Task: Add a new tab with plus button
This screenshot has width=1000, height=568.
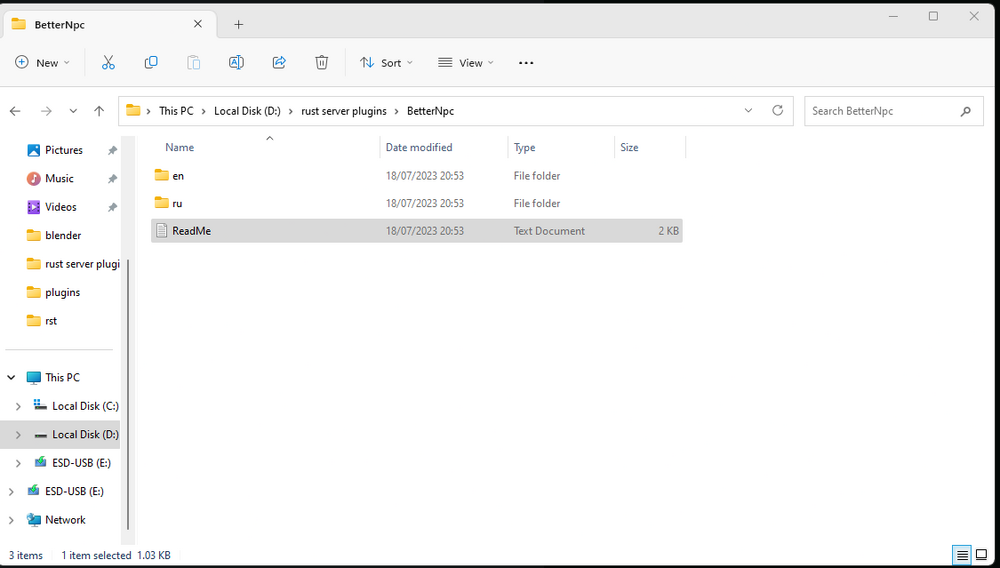Action: [x=239, y=24]
